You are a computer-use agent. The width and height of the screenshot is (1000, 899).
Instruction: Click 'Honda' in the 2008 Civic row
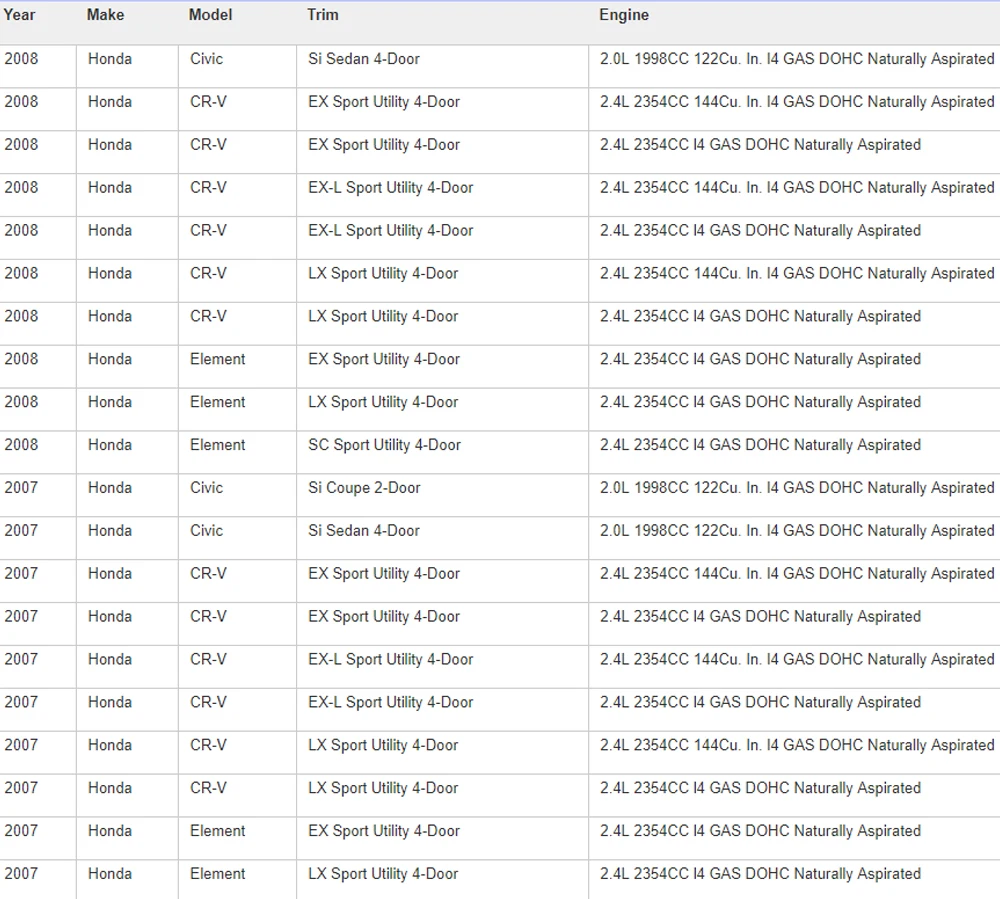[110, 59]
